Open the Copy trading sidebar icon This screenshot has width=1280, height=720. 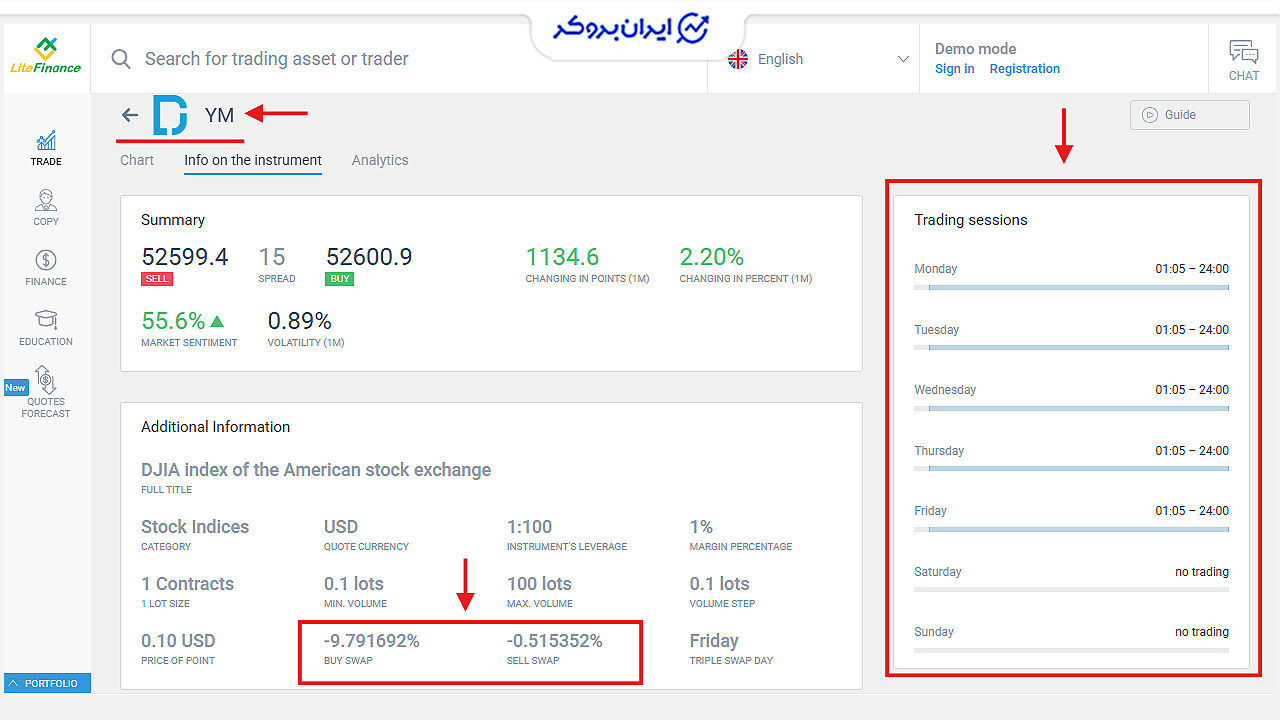(46, 208)
